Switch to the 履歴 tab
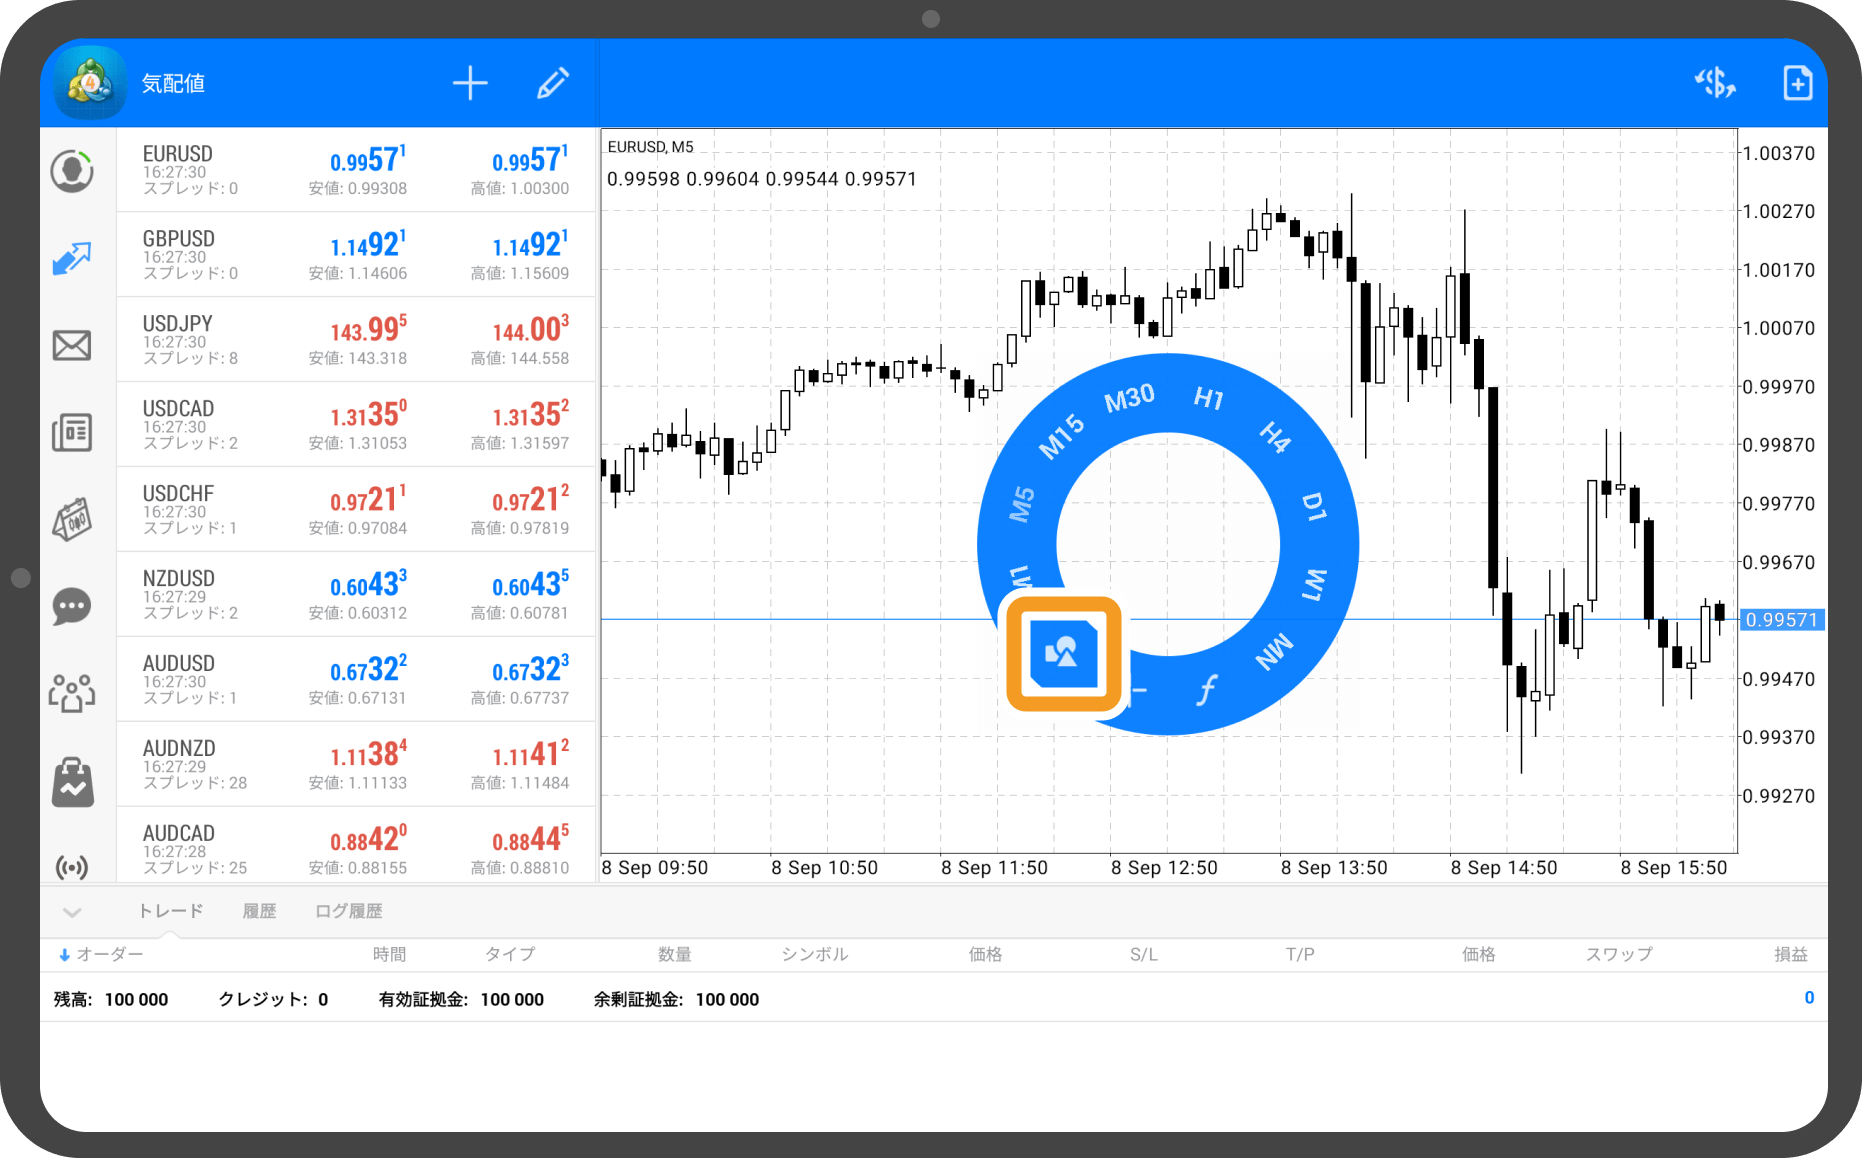This screenshot has width=1862, height=1158. pyautogui.click(x=259, y=911)
